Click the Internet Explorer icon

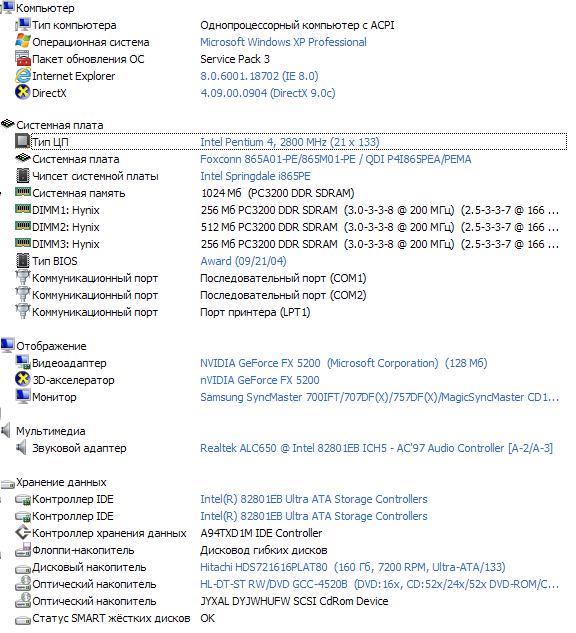(x=23, y=75)
